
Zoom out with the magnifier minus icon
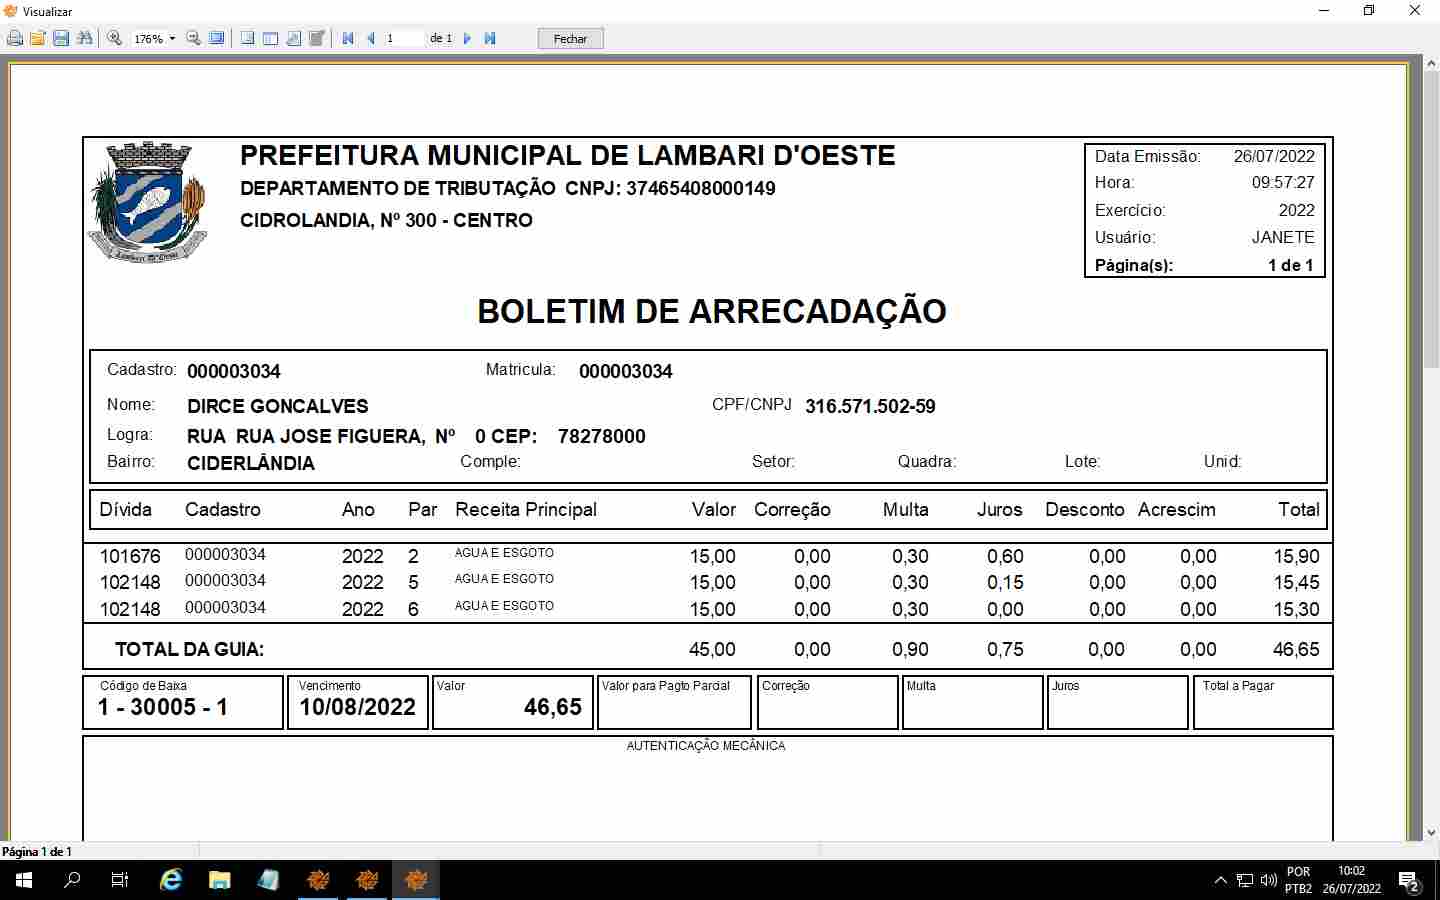(x=194, y=38)
